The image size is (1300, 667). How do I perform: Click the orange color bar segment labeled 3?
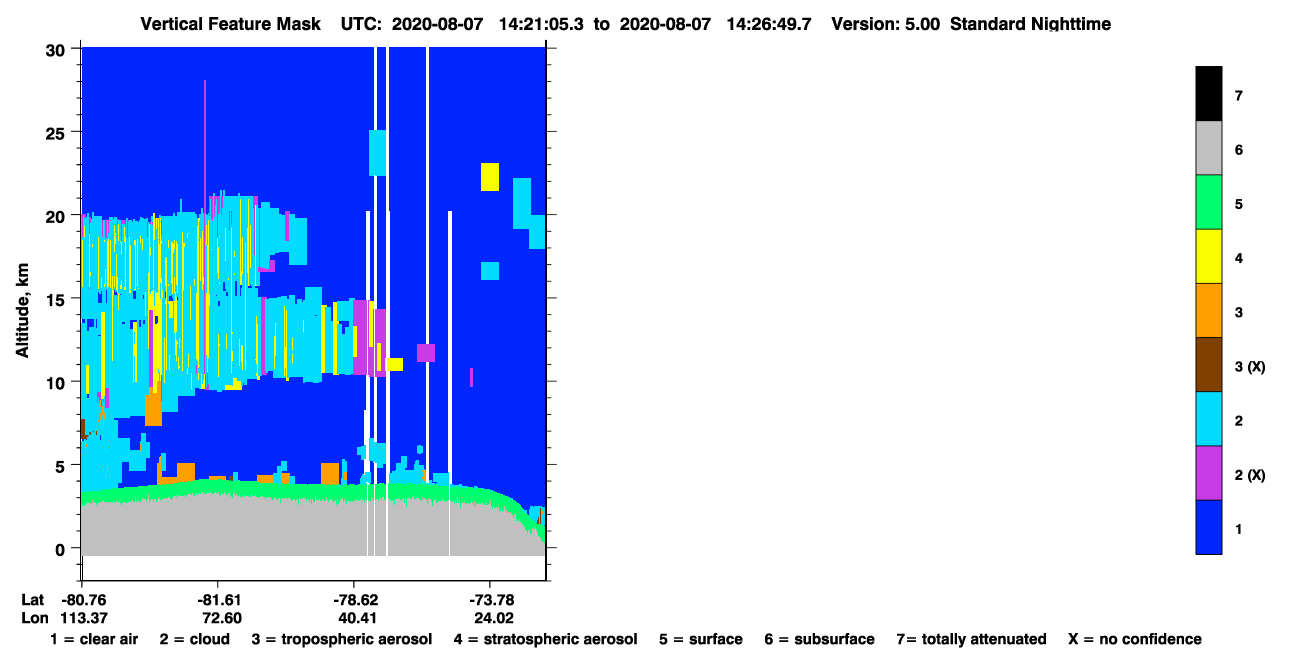pos(1208,310)
